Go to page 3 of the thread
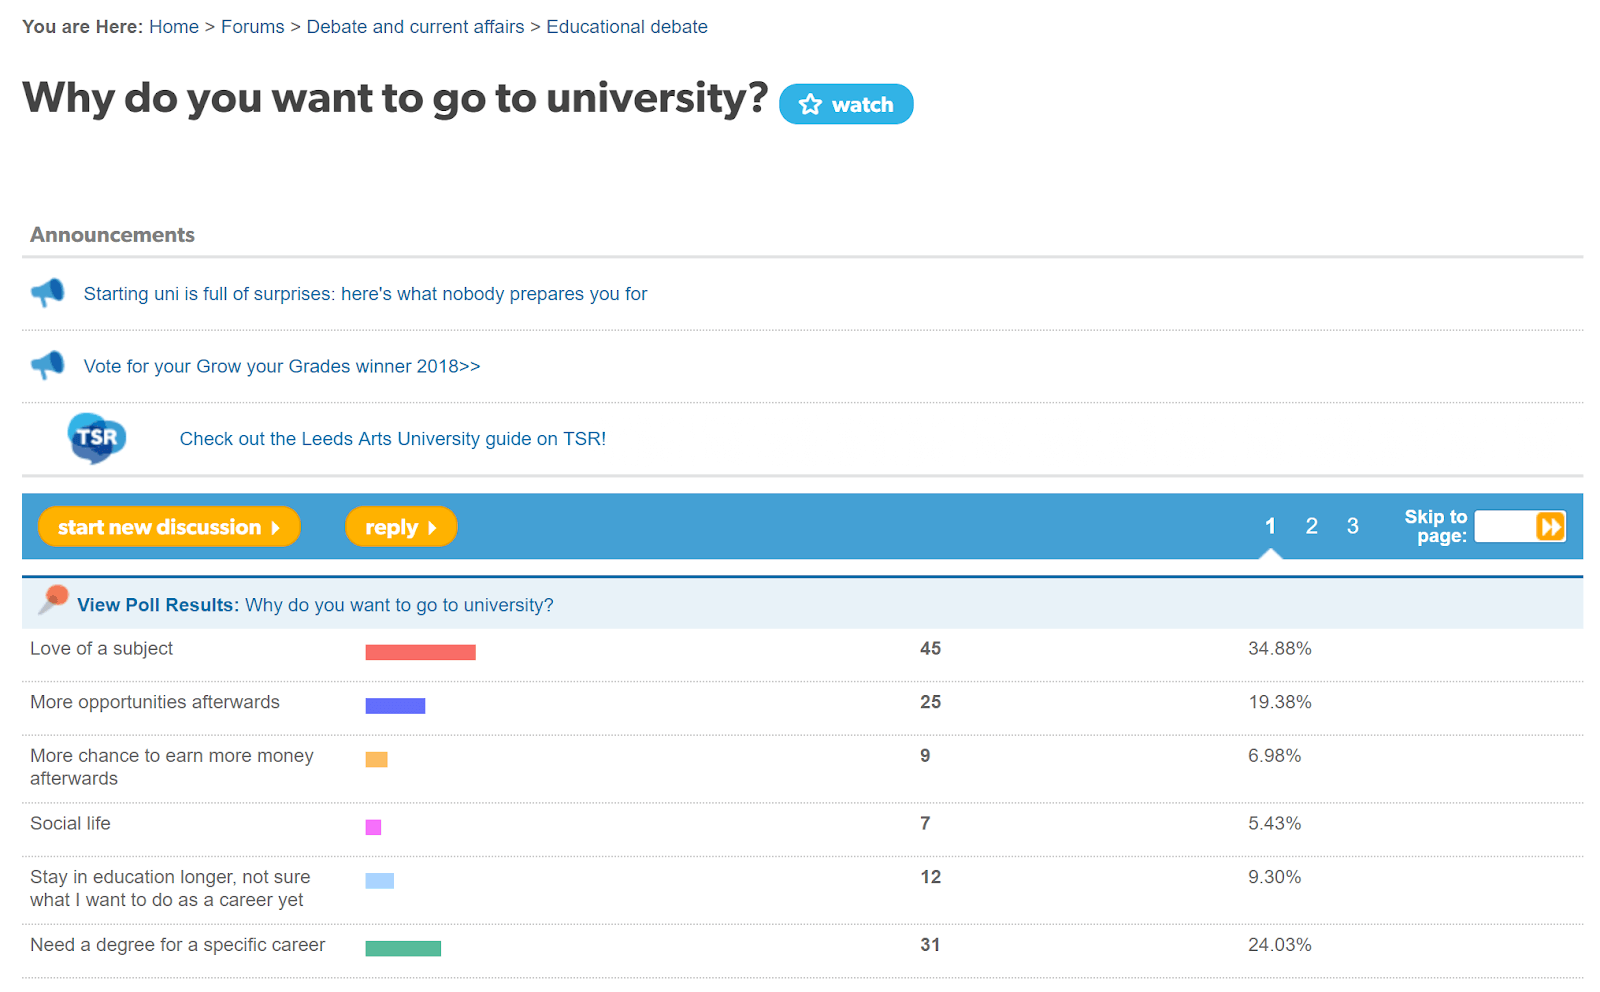The width and height of the screenshot is (1600, 992). click(1352, 526)
